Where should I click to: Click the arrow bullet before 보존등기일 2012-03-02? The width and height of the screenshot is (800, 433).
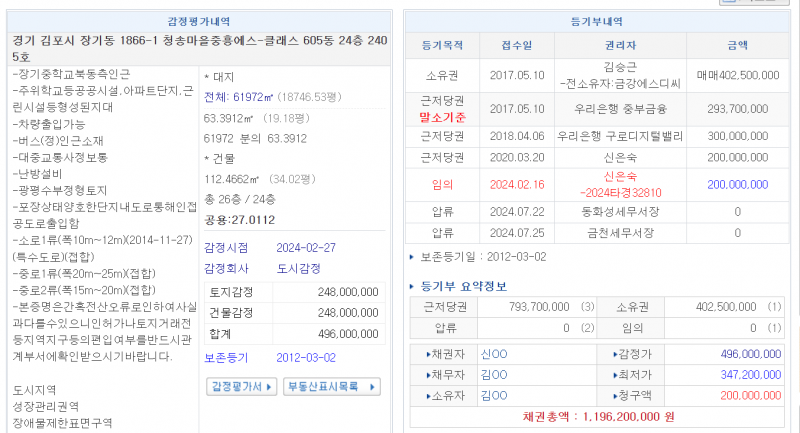[x=414, y=258]
